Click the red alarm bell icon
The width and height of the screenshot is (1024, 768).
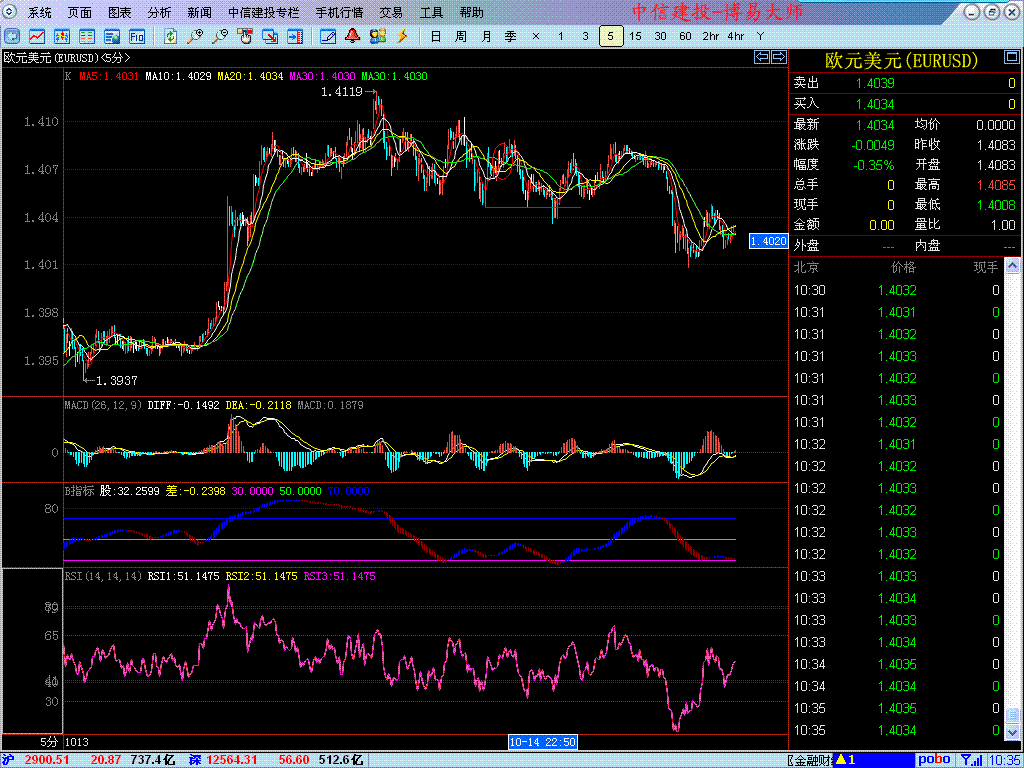click(x=352, y=37)
